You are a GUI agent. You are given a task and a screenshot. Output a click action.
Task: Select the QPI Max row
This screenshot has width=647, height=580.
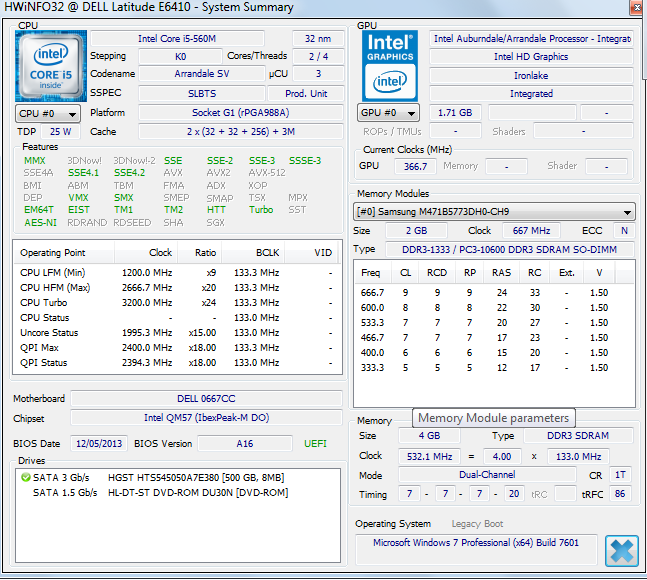click(177, 348)
